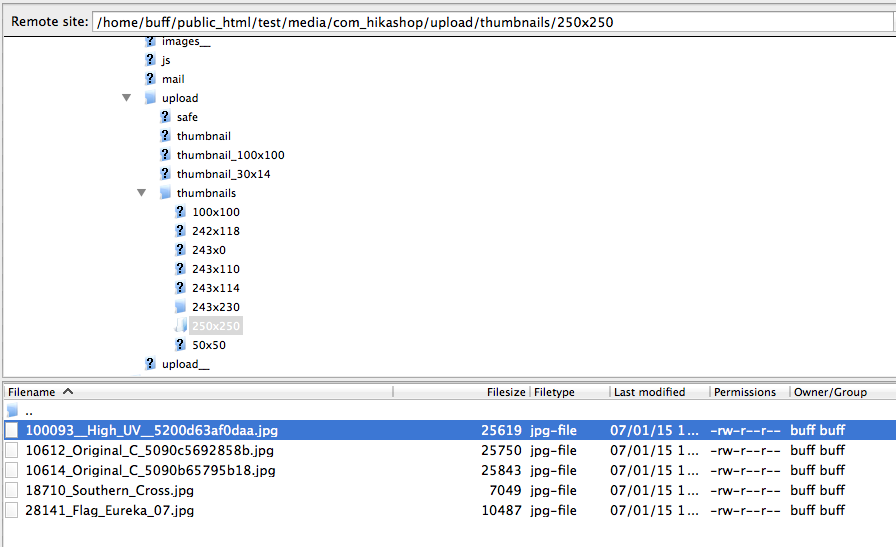Click the 243x114 folder icon

coord(180,288)
